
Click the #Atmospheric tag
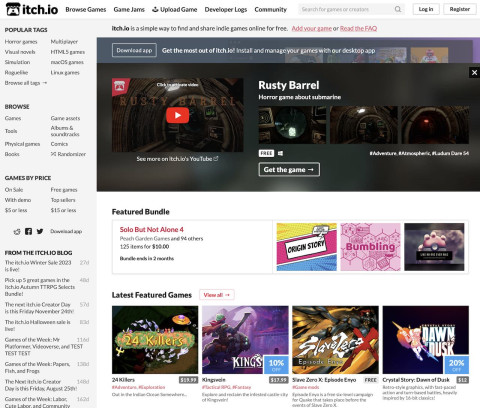click(414, 153)
